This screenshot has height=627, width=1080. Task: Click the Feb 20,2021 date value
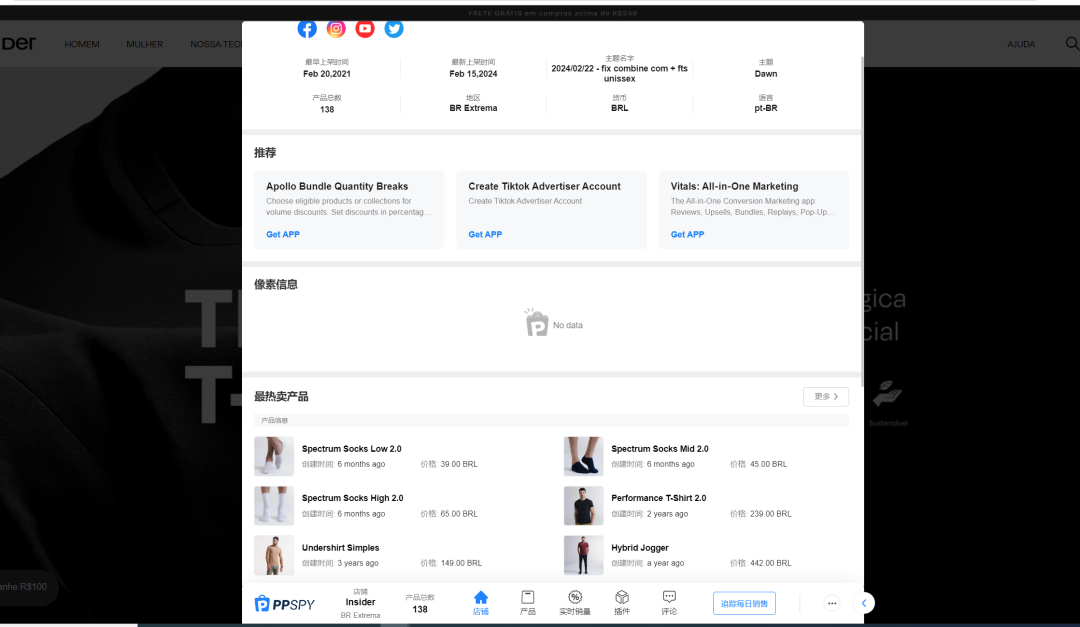point(327,74)
